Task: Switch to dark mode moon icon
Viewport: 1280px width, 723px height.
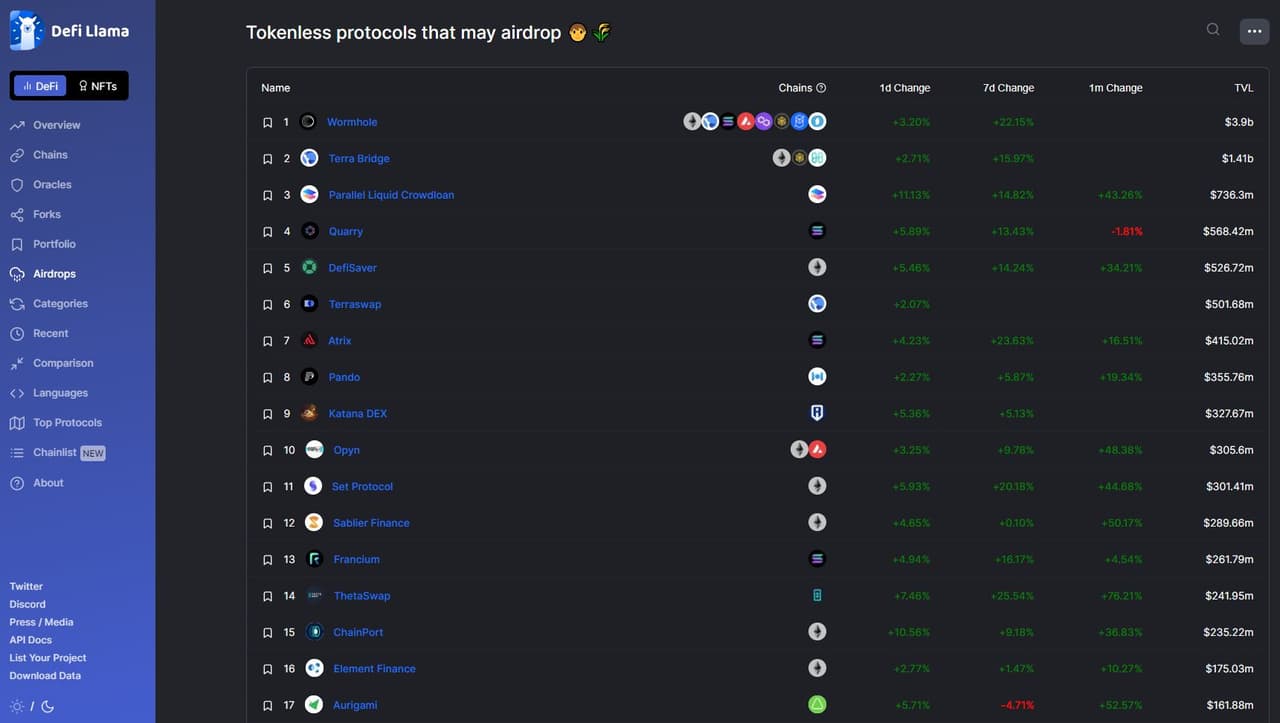Action: [48, 706]
